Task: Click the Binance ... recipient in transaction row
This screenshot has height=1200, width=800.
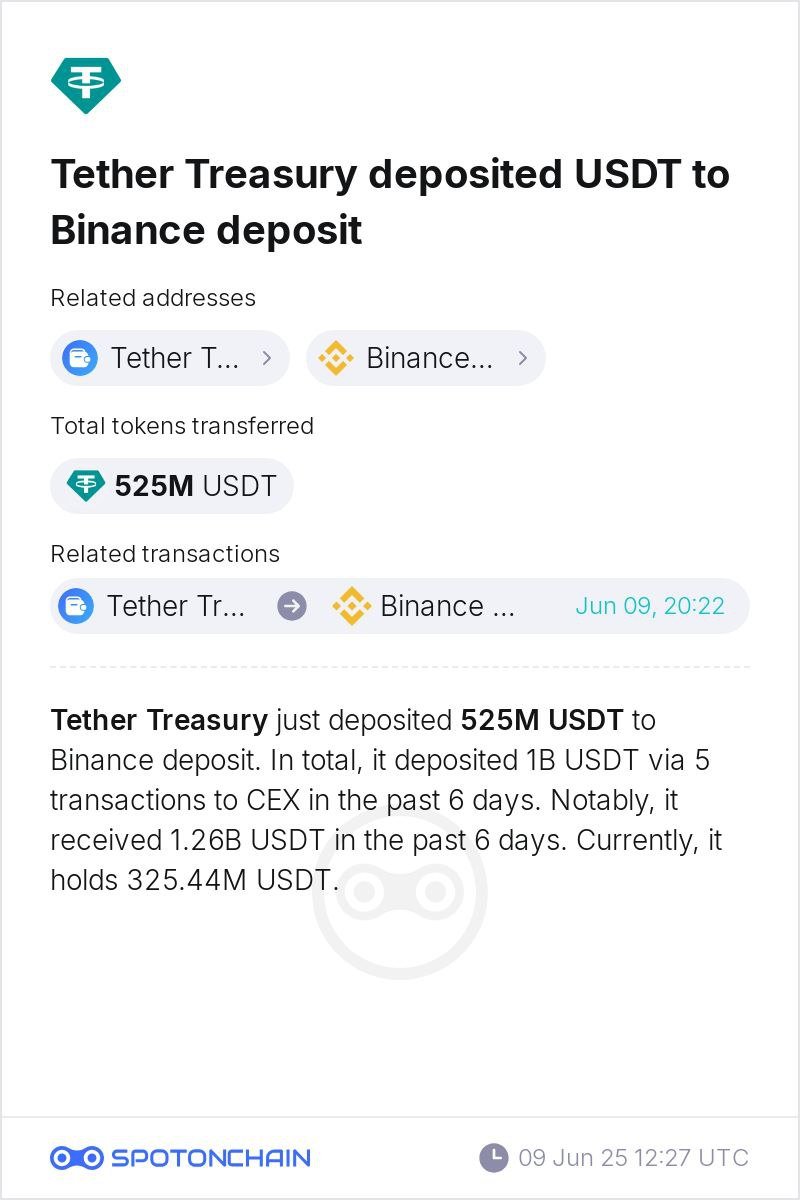Action: [448, 606]
